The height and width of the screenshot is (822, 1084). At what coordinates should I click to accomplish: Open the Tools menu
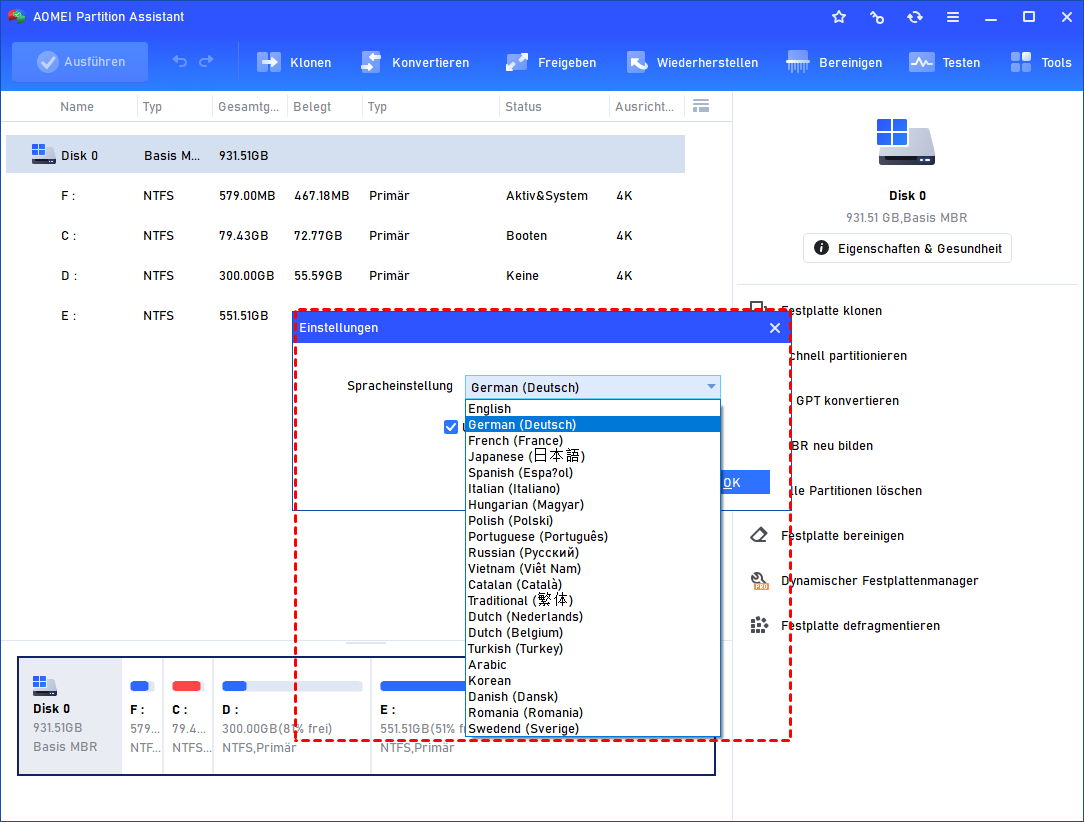pyautogui.click(x=1040, y=62)
